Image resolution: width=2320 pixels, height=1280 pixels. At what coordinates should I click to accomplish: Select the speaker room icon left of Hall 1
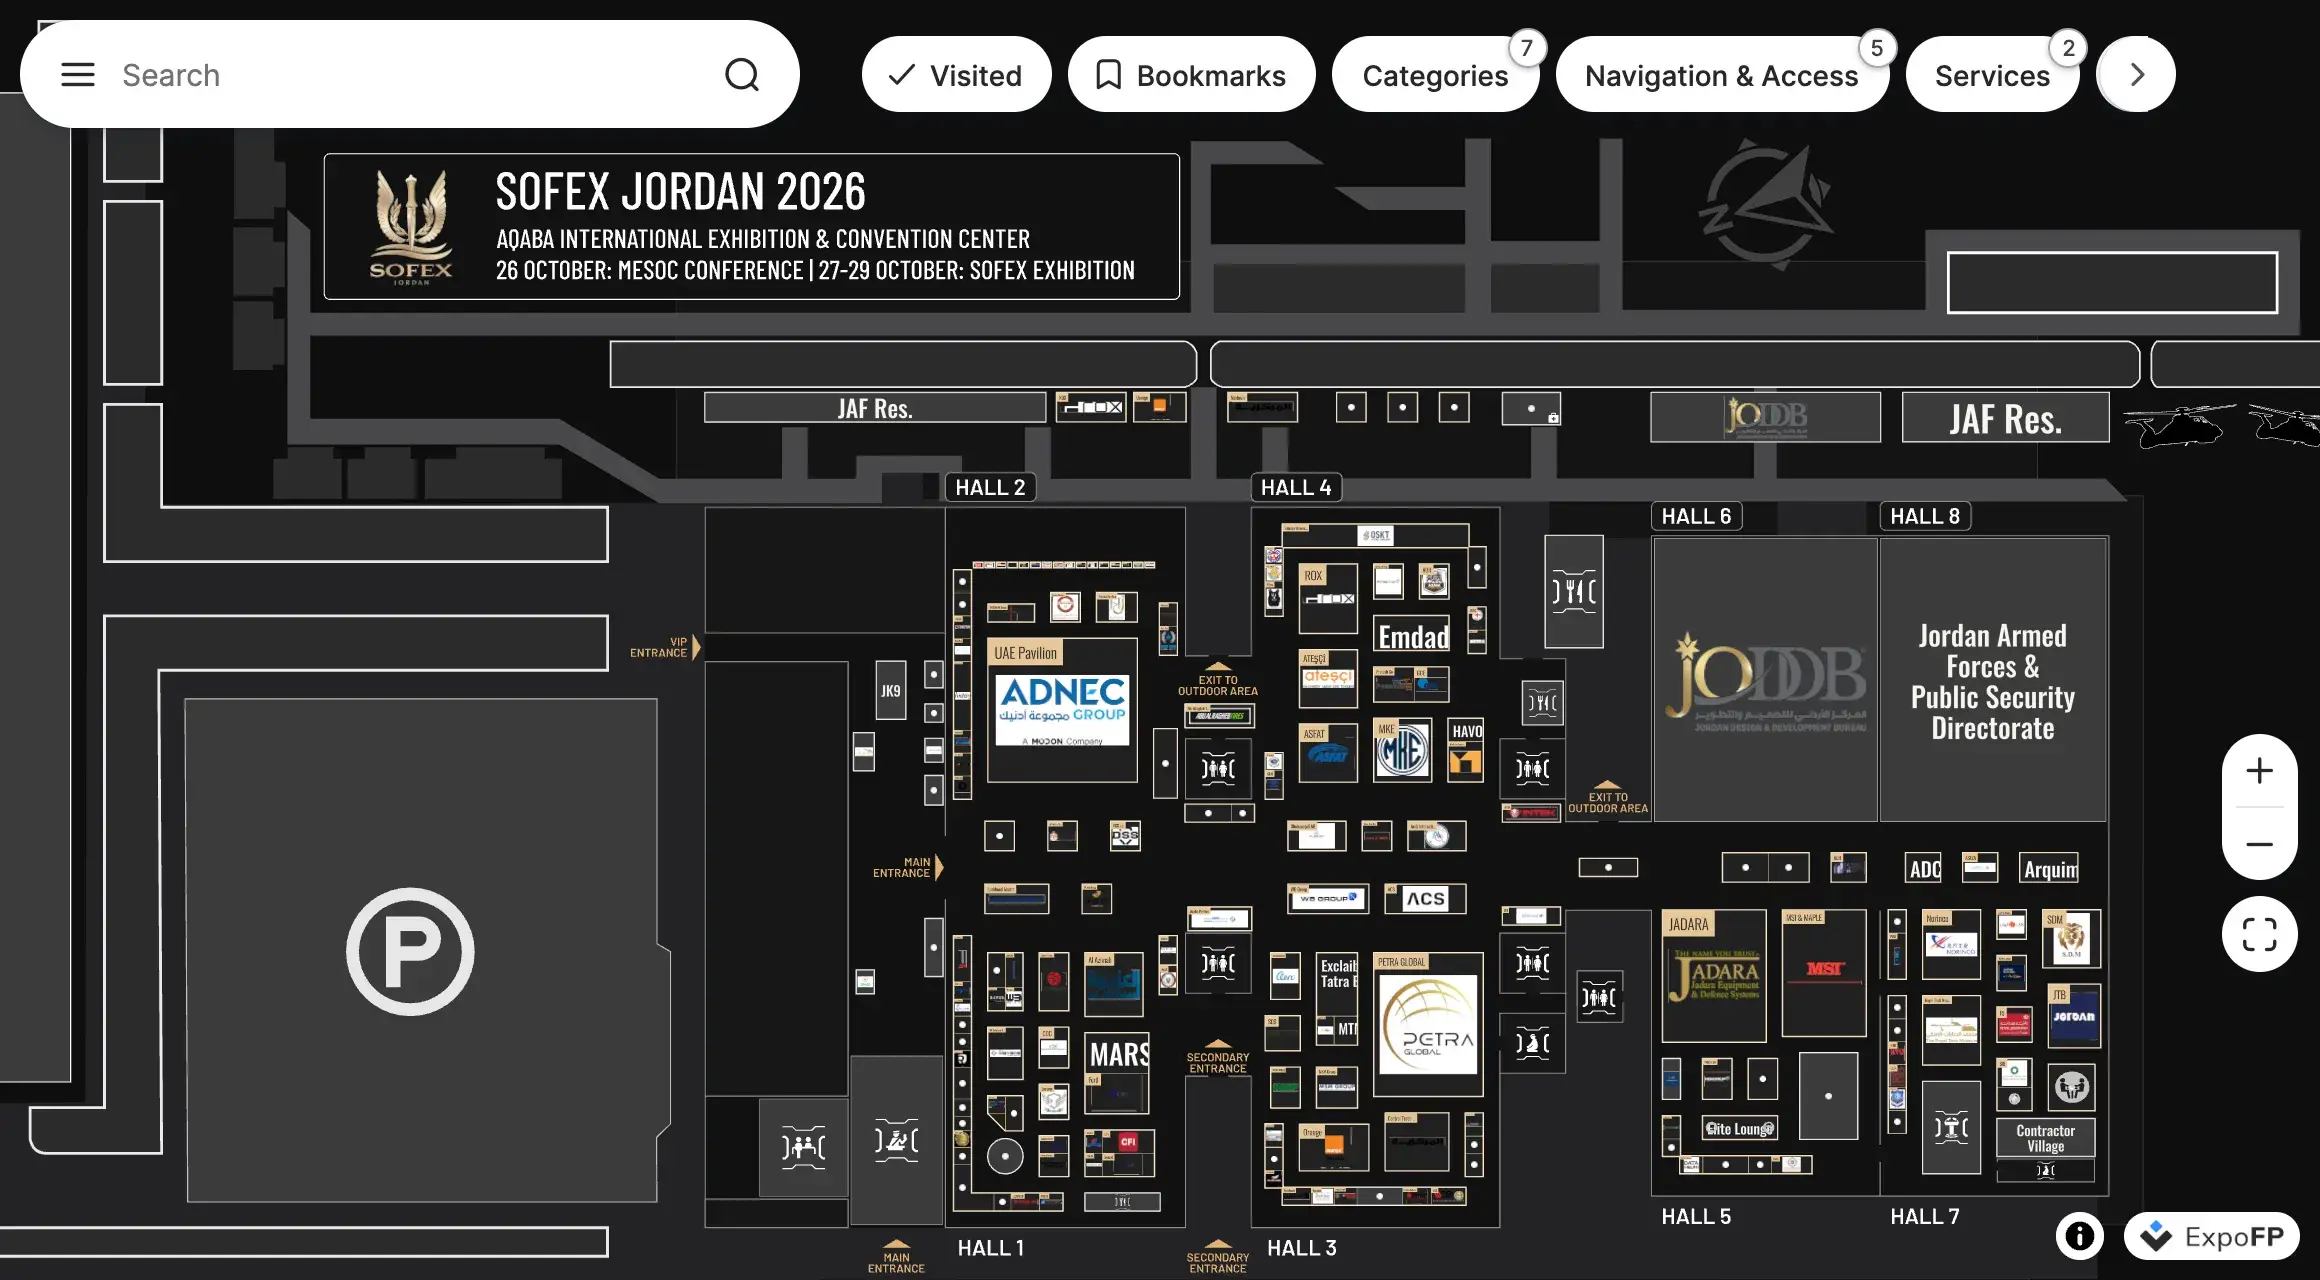click(896, 1140)
